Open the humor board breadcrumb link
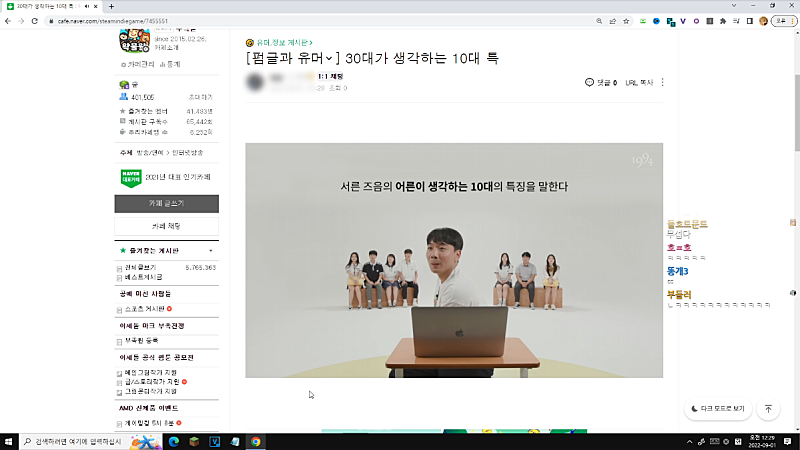The height and width of the screenshot is (450, 800). (284, 43)
